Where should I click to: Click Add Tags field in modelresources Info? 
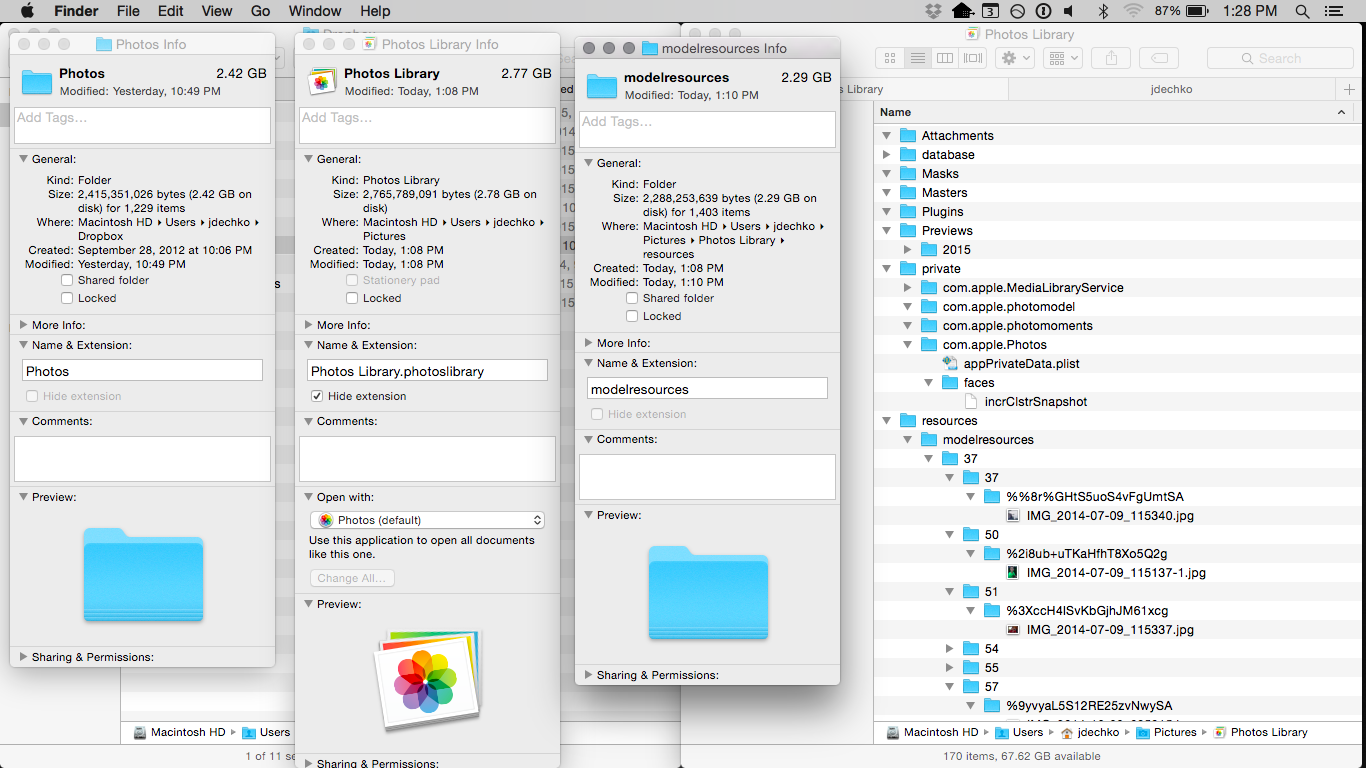[707, 129]
